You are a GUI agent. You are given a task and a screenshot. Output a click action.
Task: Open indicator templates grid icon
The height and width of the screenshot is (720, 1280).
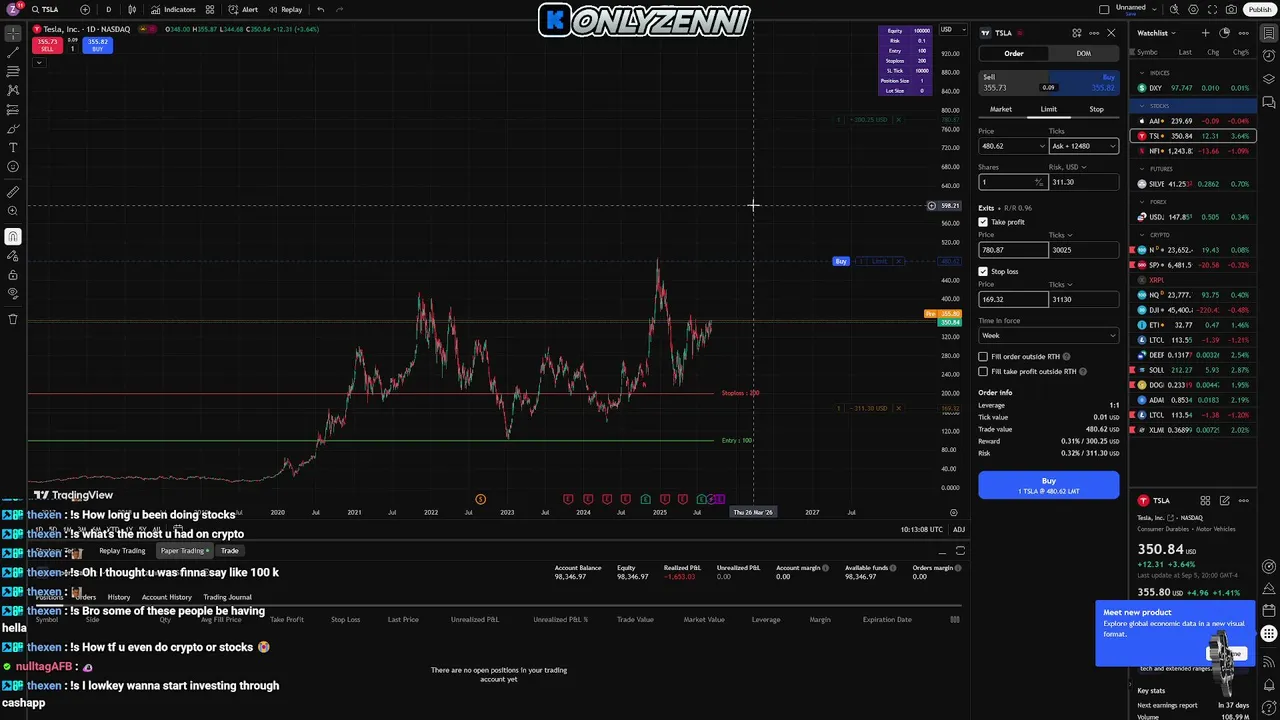pyautogui.click(x=210, y=10)
